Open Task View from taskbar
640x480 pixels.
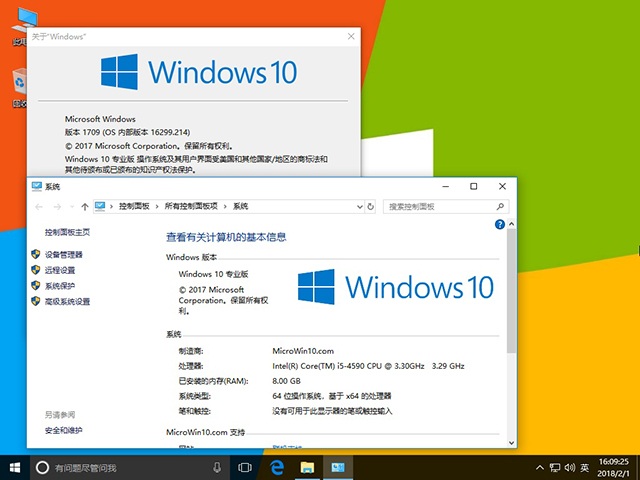pyautogui.click(x=245, y=468)
